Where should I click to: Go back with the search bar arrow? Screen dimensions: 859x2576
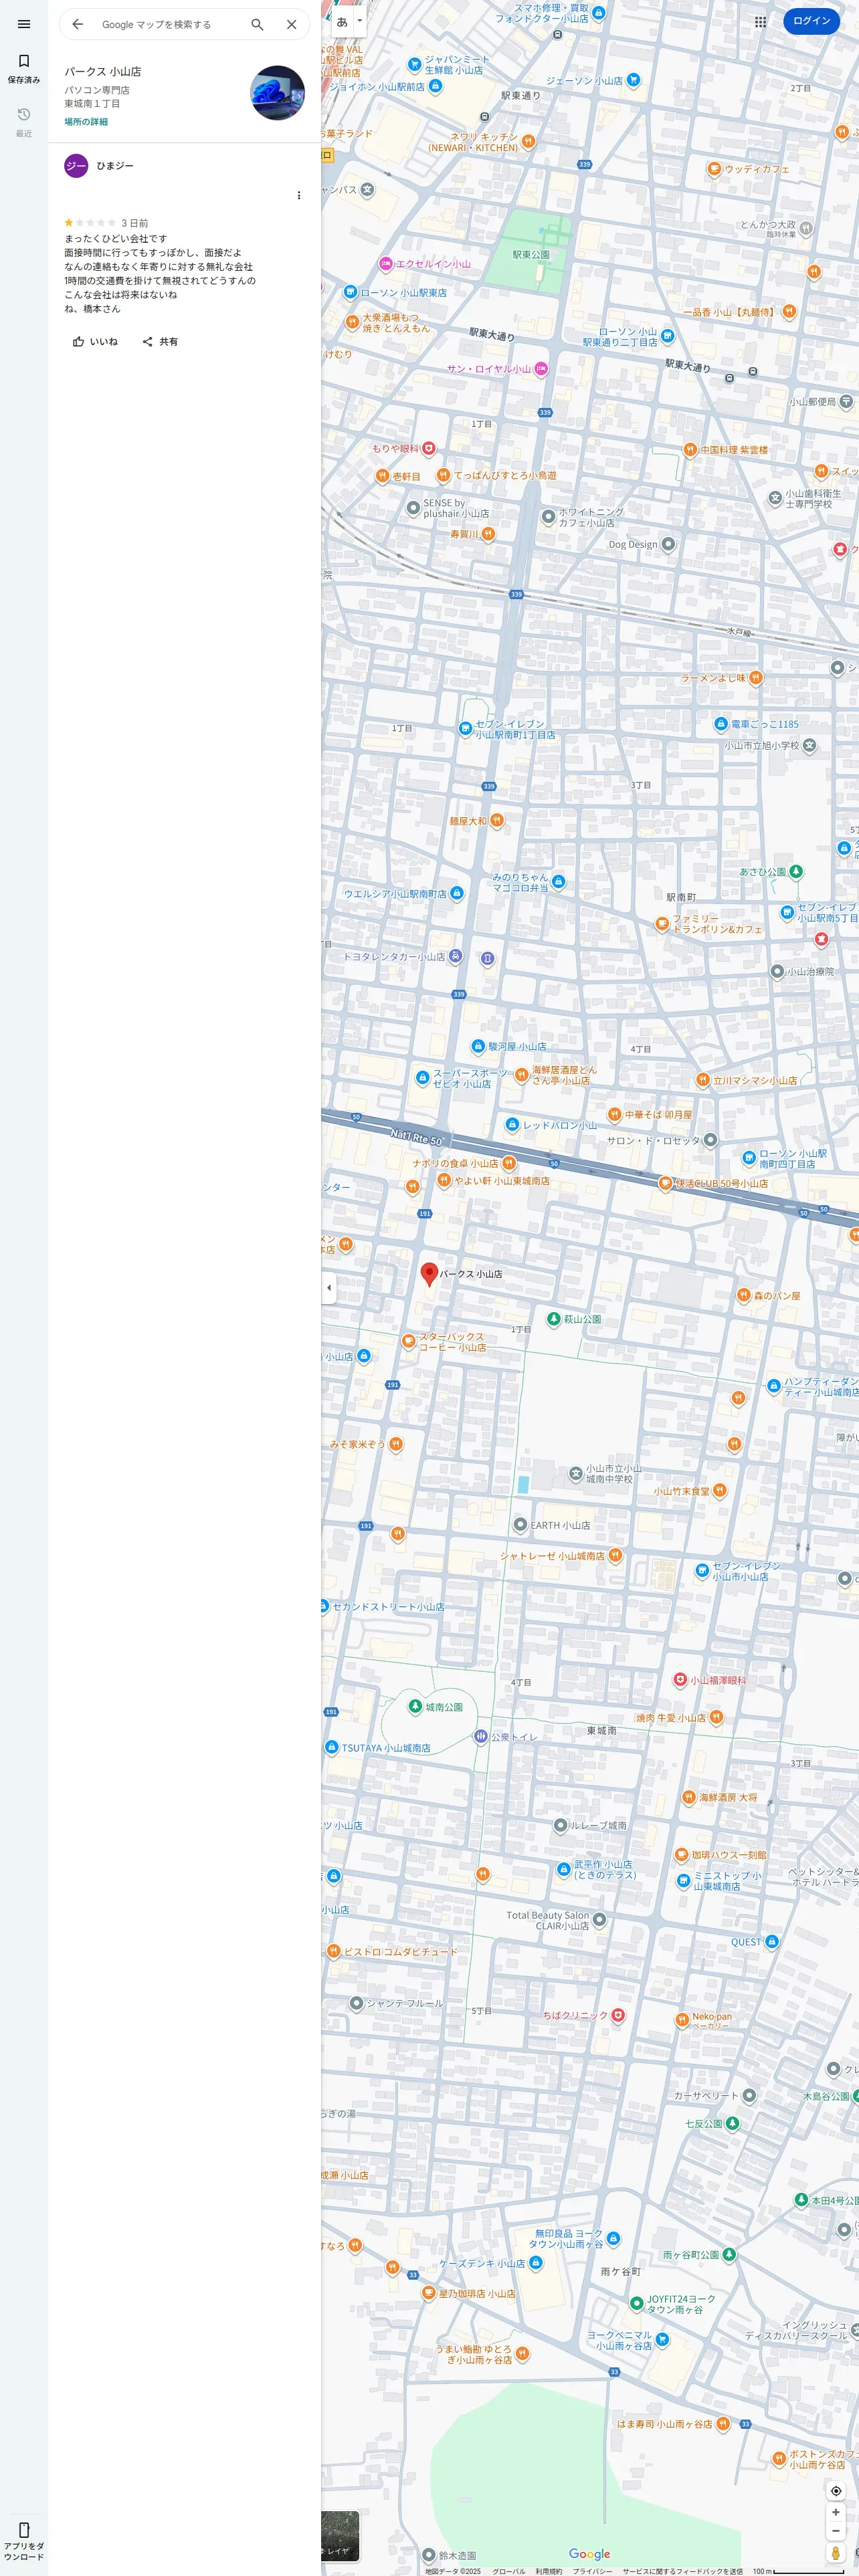(78, 24)
